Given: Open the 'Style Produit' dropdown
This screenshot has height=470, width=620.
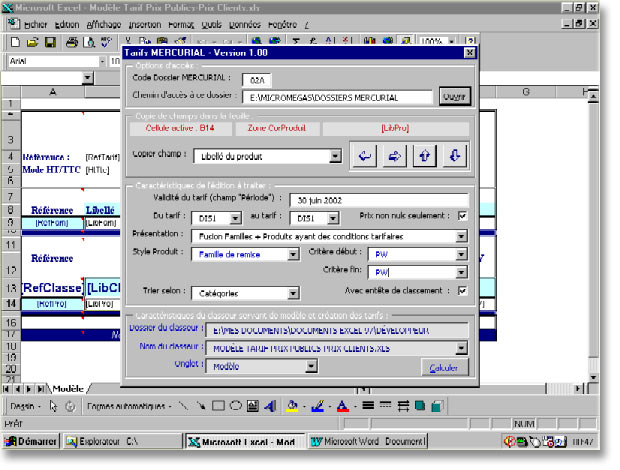Looking at the screenshot, I should point(293,255).
